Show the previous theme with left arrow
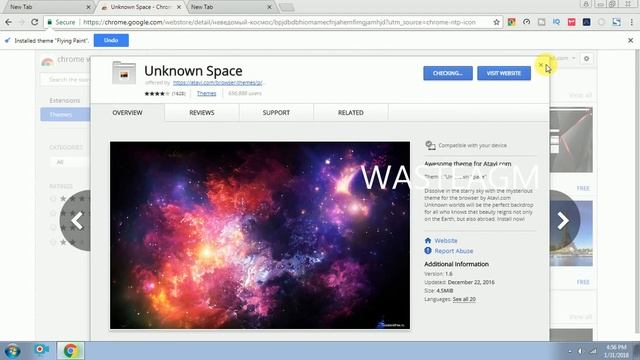 [x=76, y=221]
